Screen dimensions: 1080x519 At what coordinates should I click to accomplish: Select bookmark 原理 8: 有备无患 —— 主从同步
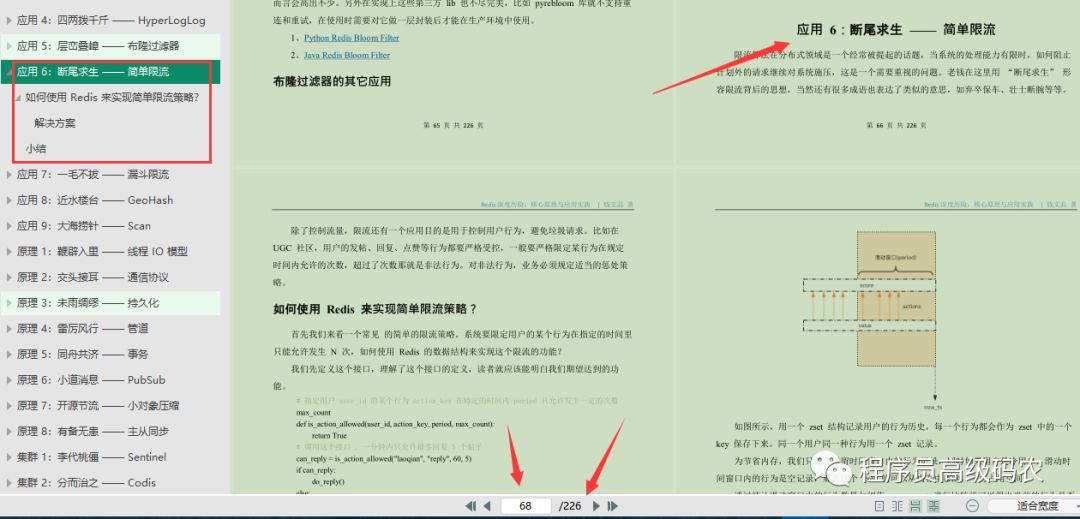(x=93, y=432)
